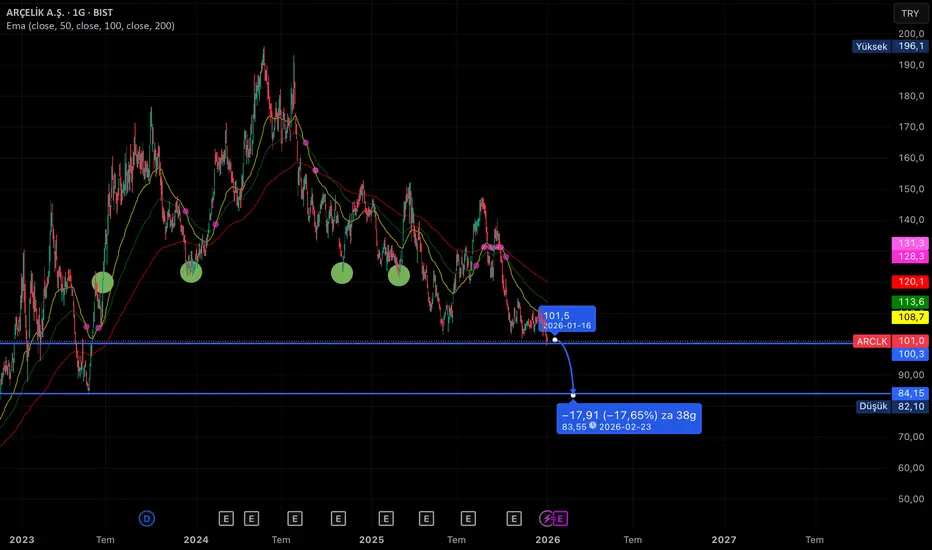Click the 70,00 price axis value

[x=911, y=436]
